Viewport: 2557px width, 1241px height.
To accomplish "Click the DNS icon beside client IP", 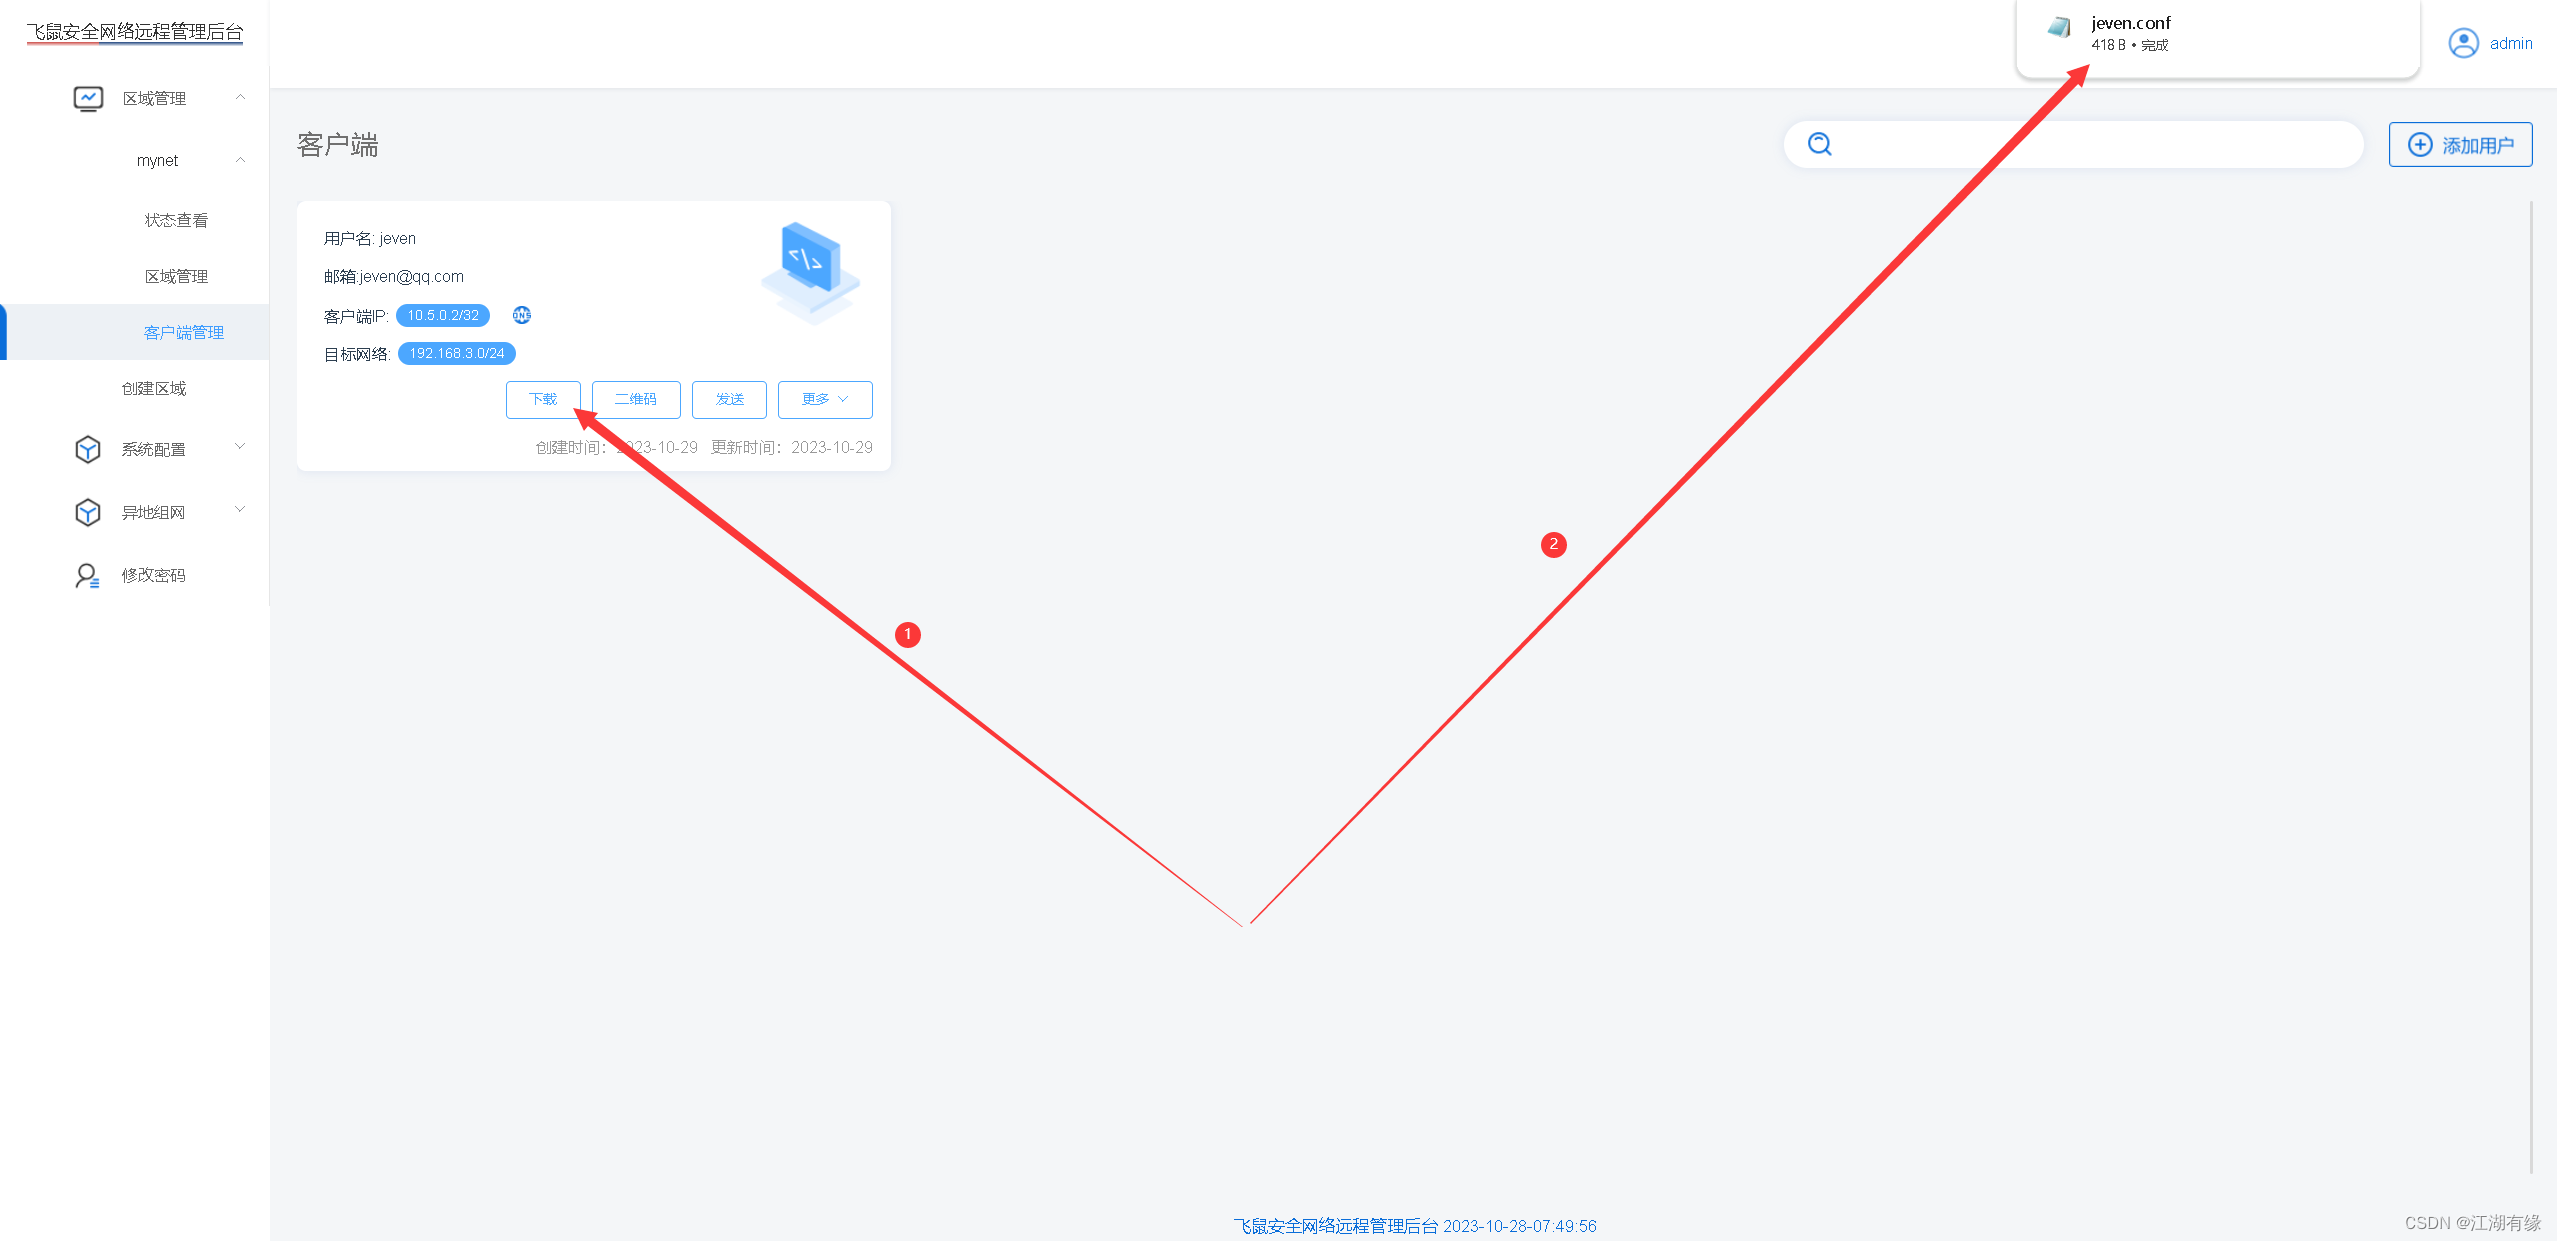I will click(522, 315).
